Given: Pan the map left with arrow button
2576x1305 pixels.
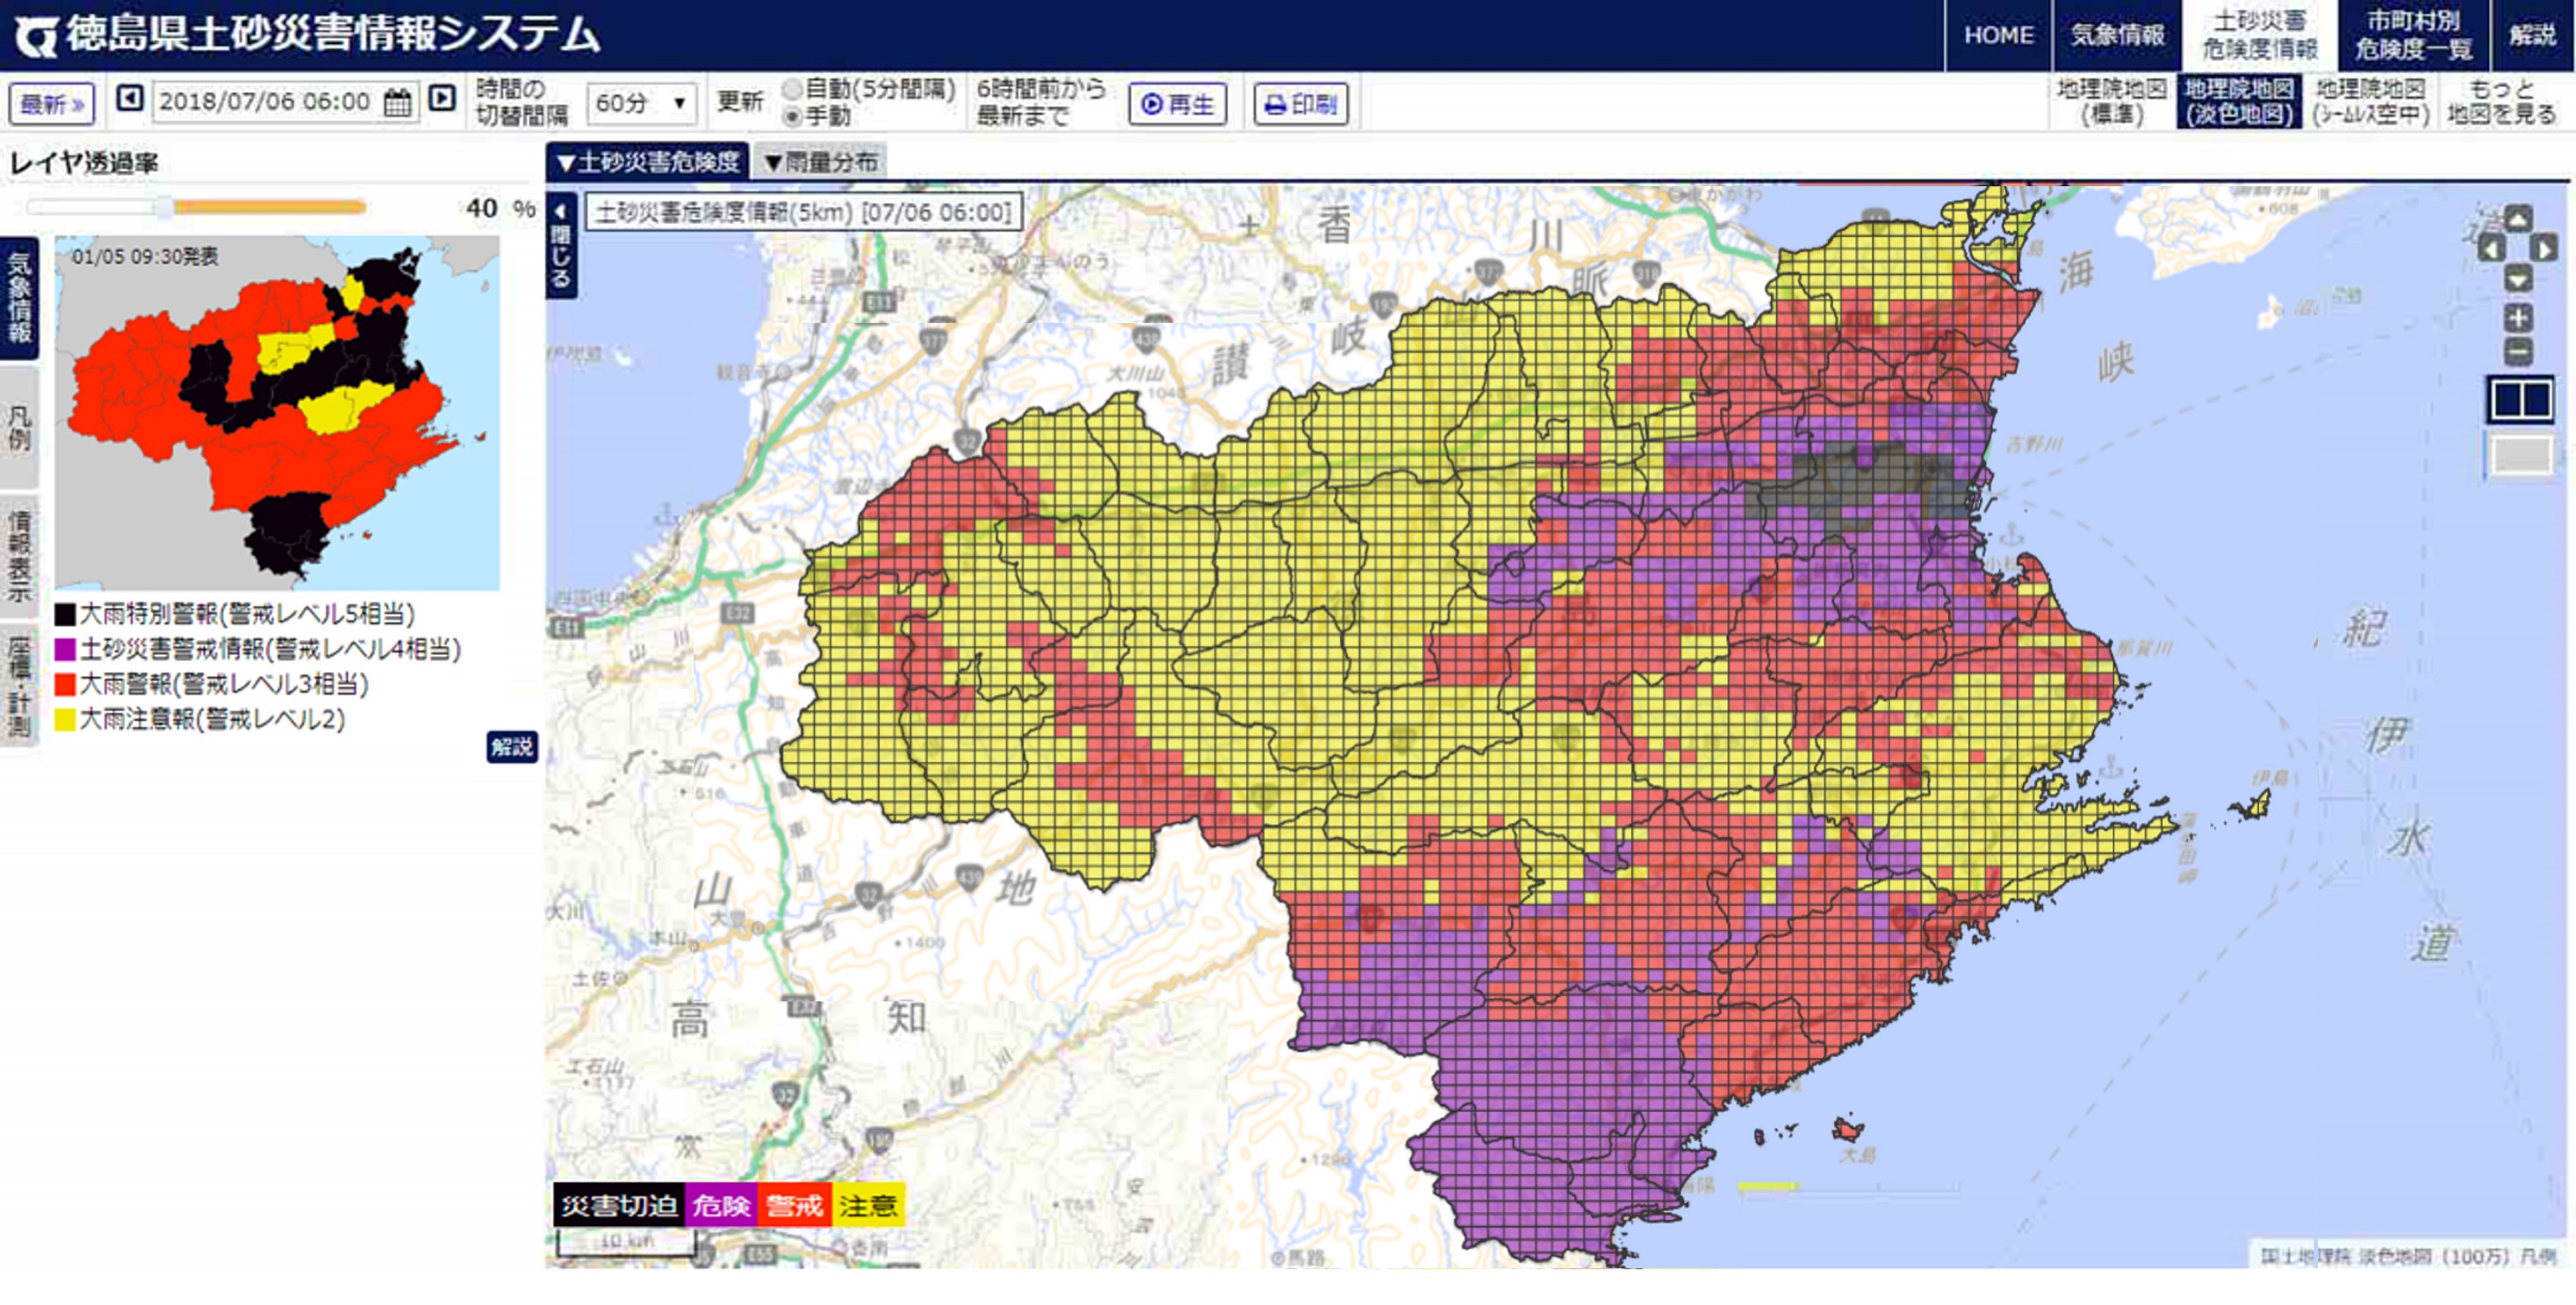Looking at the screenshot, I should click(2491, 248).
